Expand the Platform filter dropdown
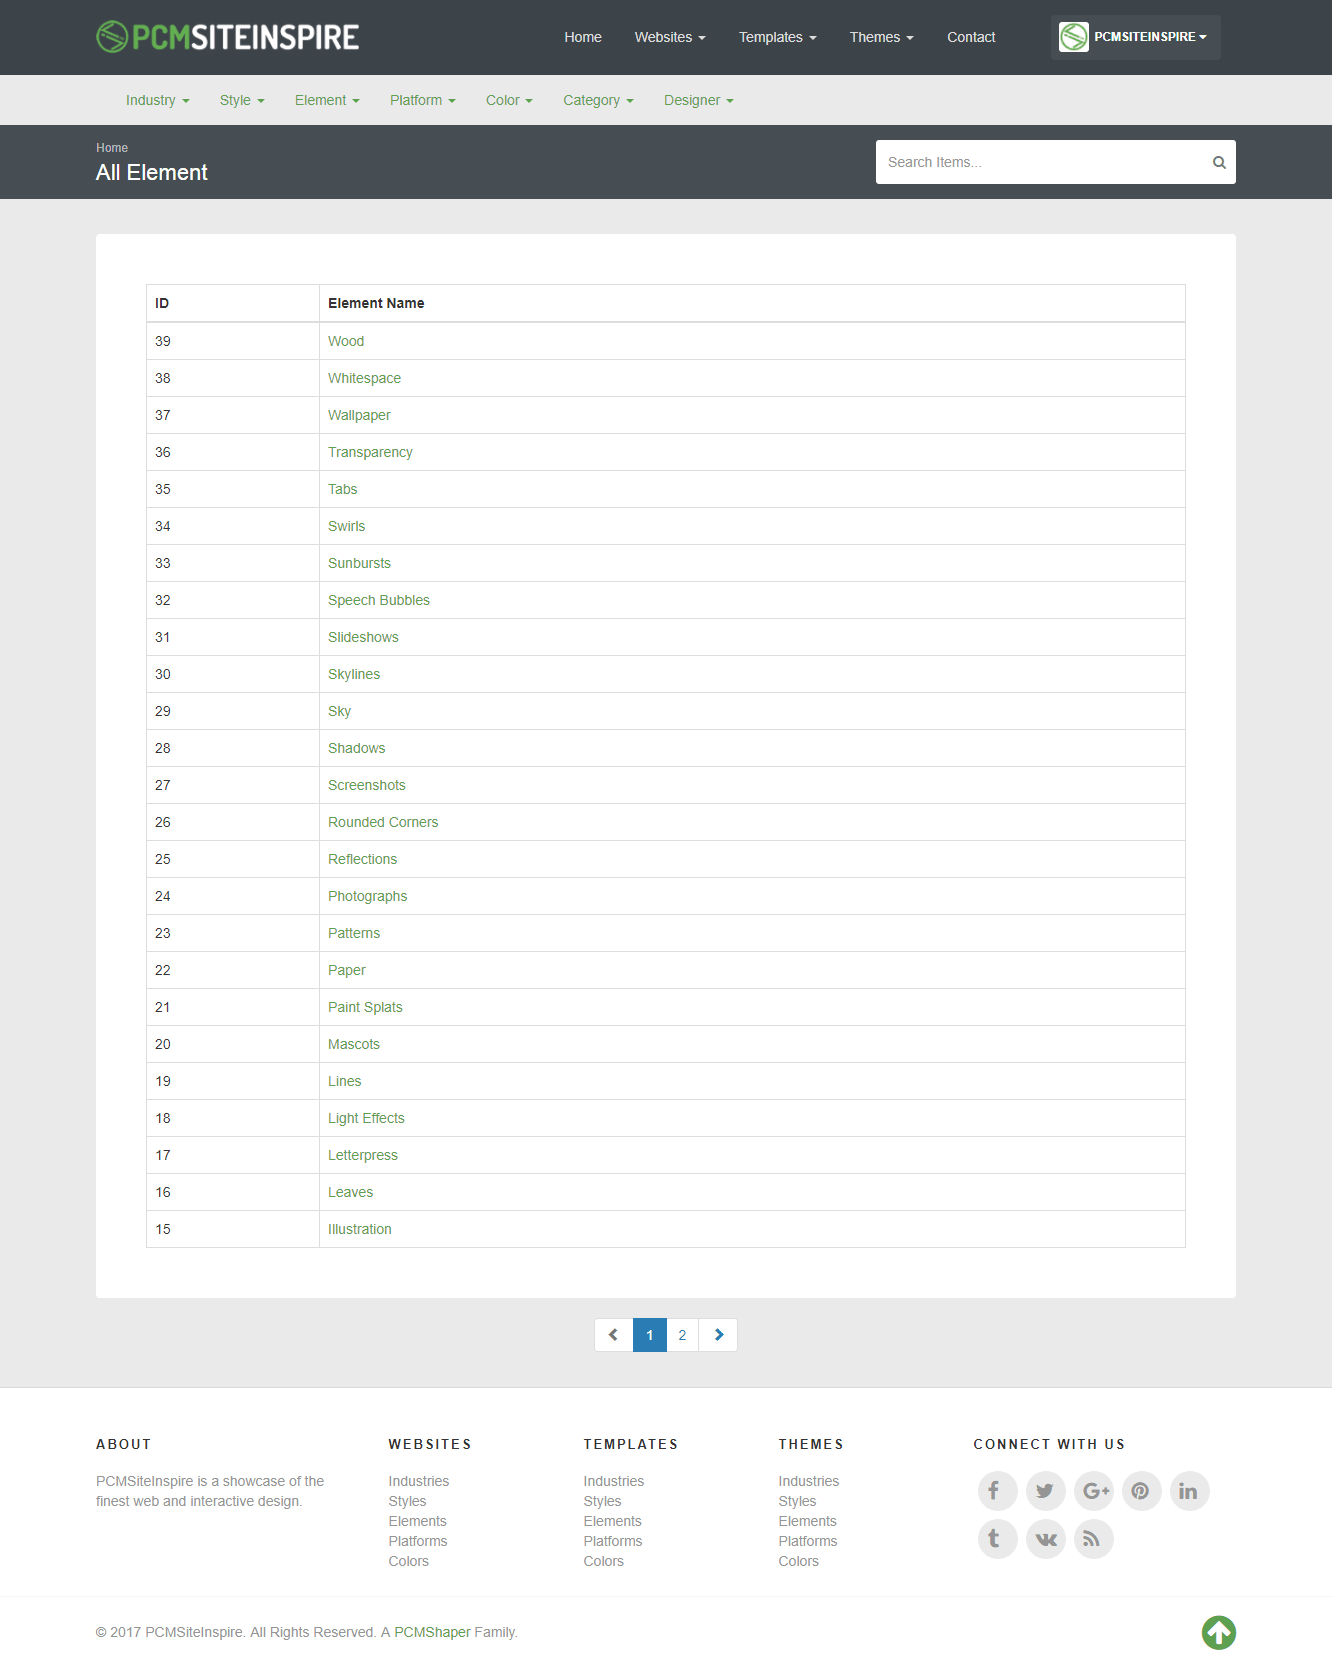 [422, 100]
